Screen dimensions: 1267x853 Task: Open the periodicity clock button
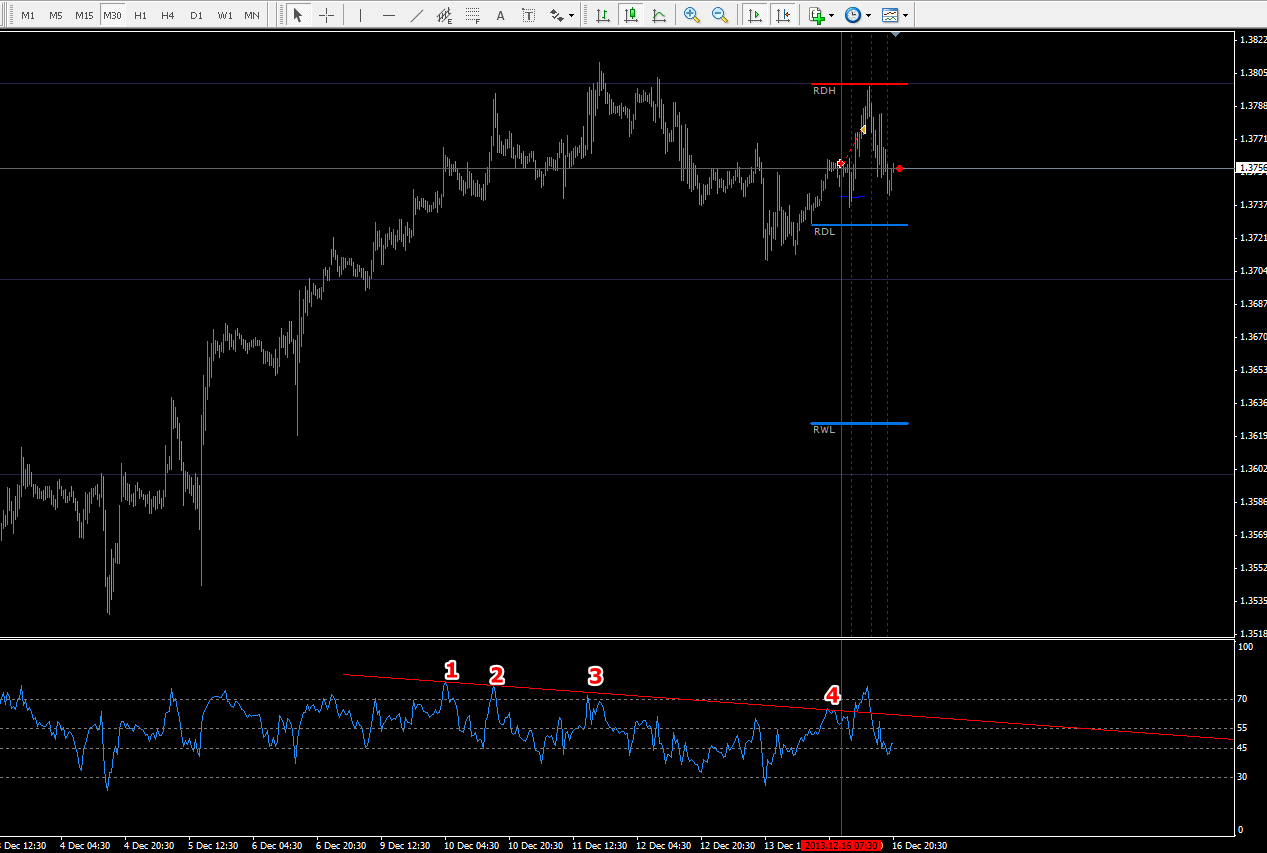click(852, 15)
